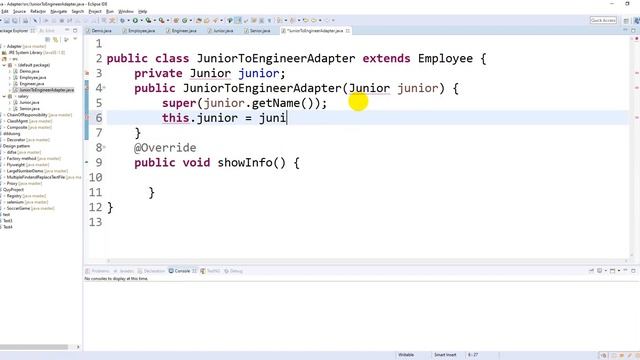Click the New Java Class icon
The height and width of the screenshot is (360, 640).
(x=184, y=20)
